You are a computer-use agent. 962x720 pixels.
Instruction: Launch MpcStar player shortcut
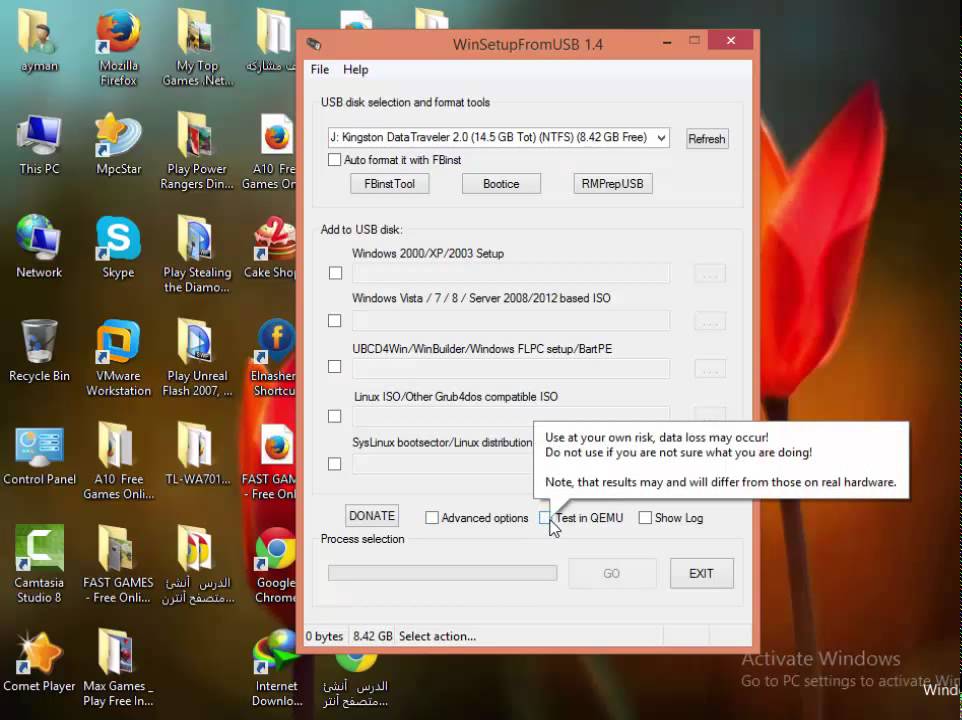(118, 142)
